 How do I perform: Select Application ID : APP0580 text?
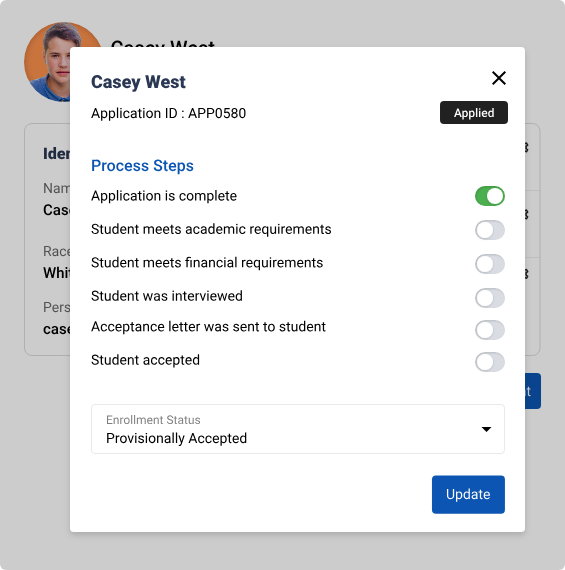point(168,113)
